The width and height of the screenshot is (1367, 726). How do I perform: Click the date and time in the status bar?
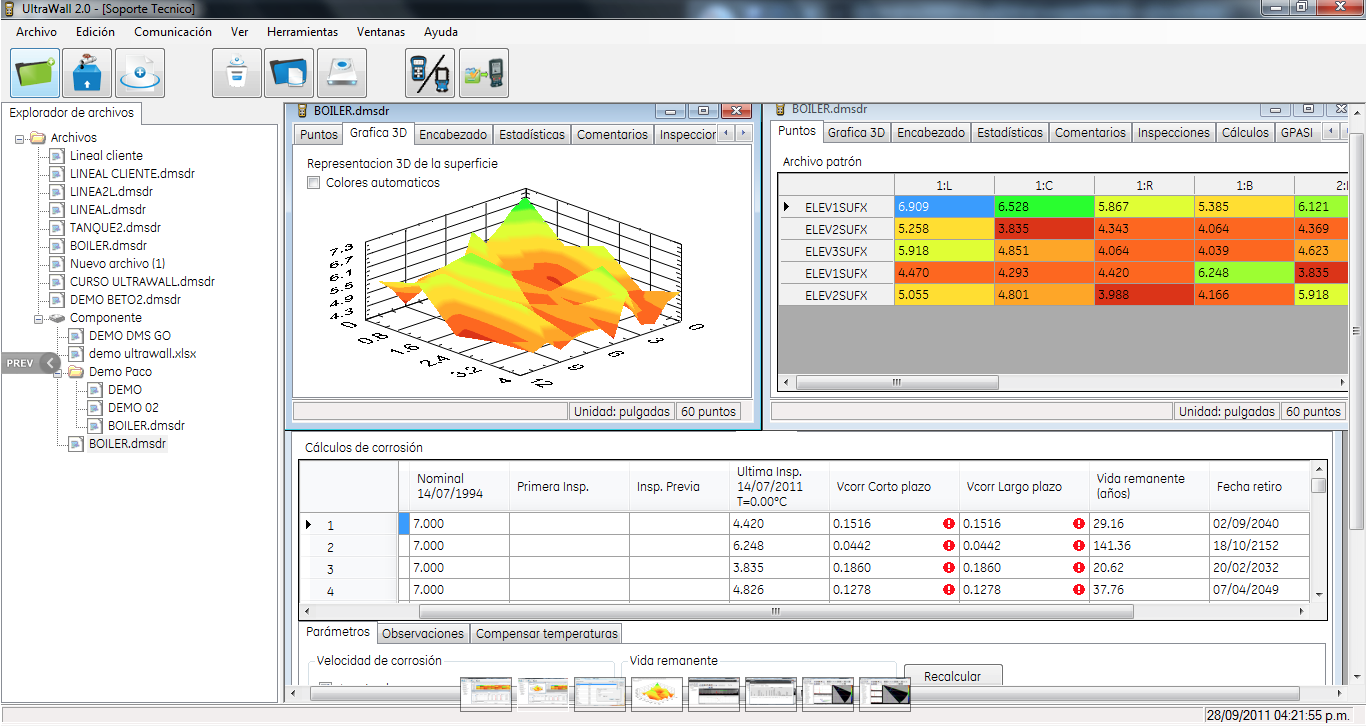pyautogui.click(x=1277, y=716)
